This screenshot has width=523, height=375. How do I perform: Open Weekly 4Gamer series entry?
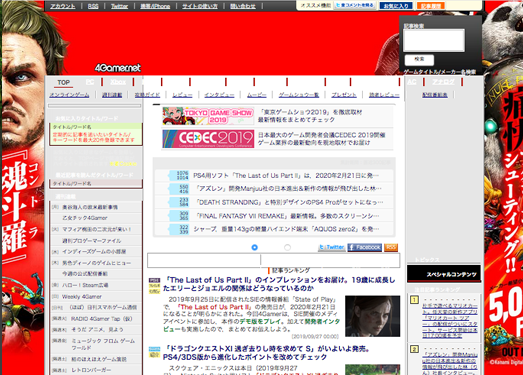[82, 297]
